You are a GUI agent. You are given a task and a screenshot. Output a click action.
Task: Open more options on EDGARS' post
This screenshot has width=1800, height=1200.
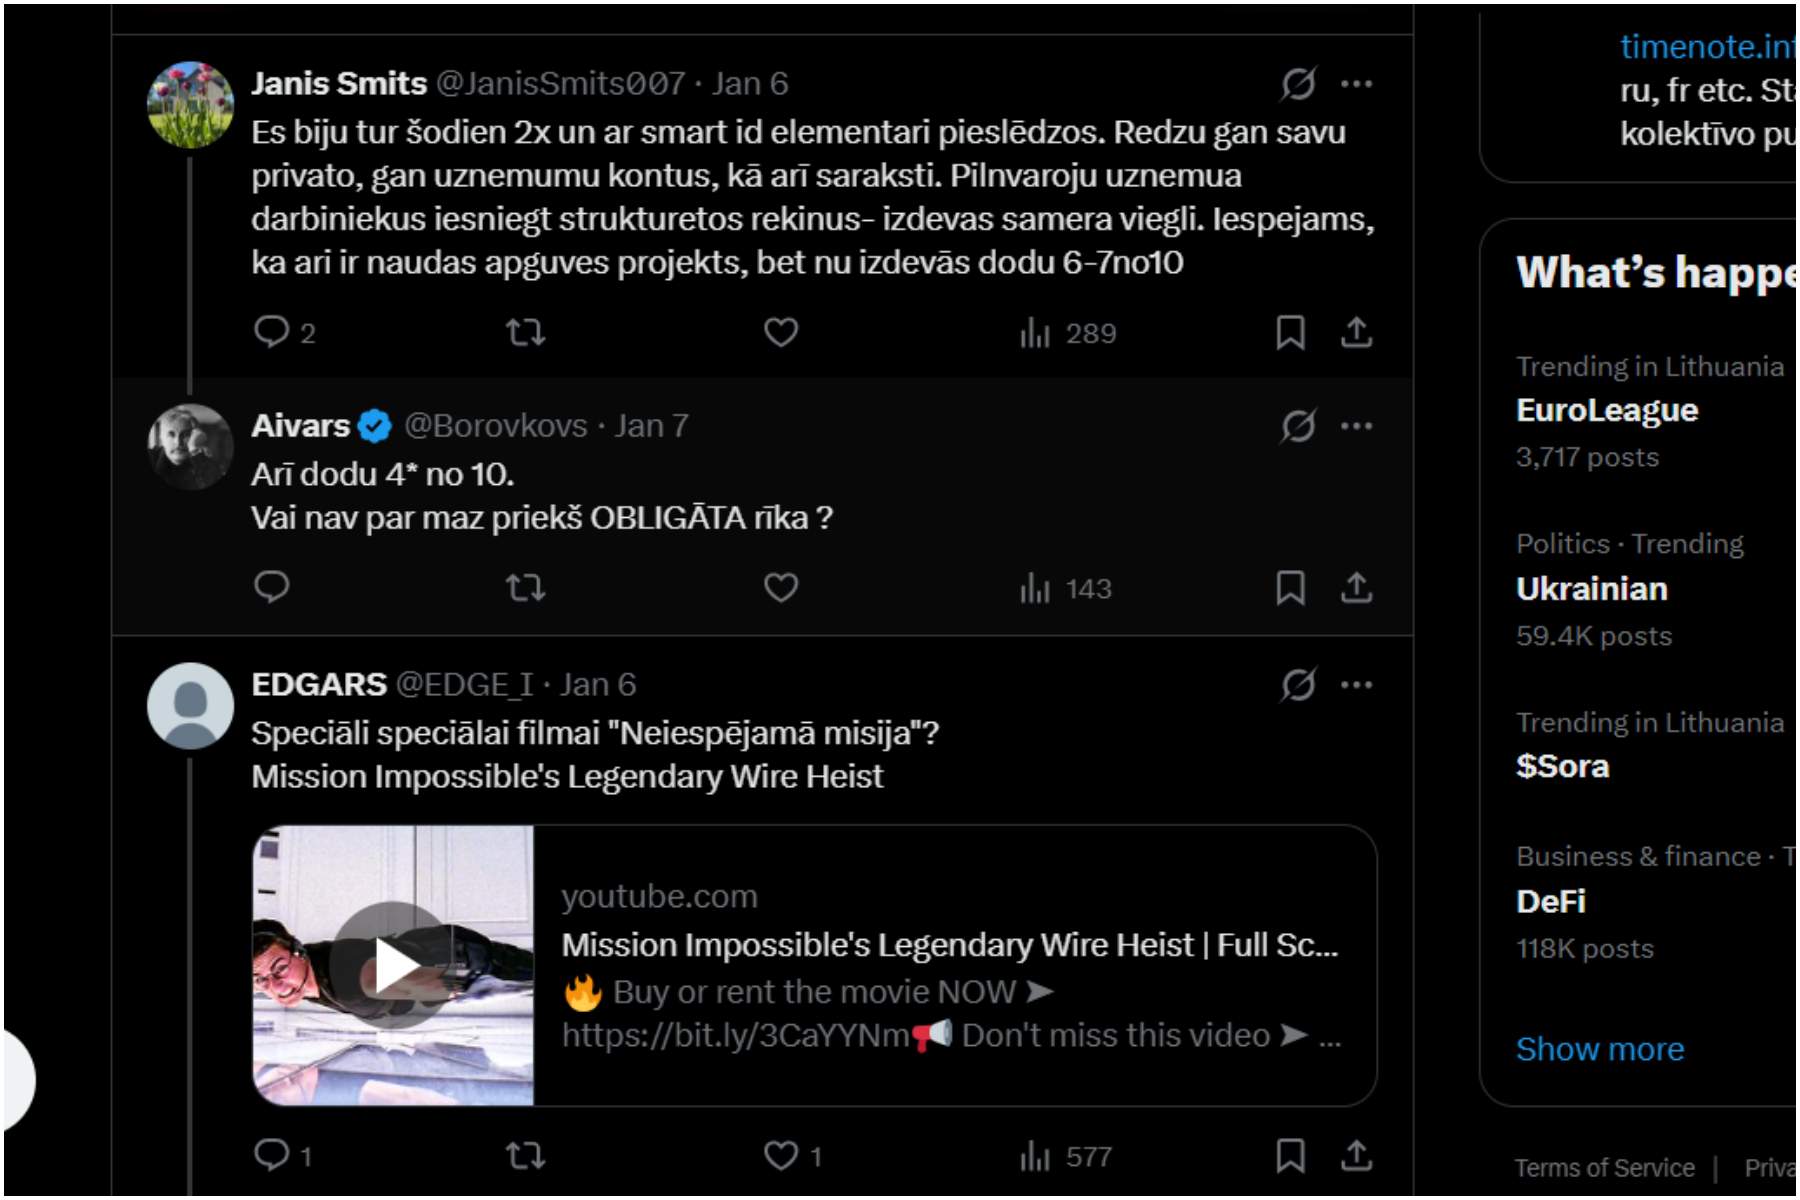point(1357,685)
